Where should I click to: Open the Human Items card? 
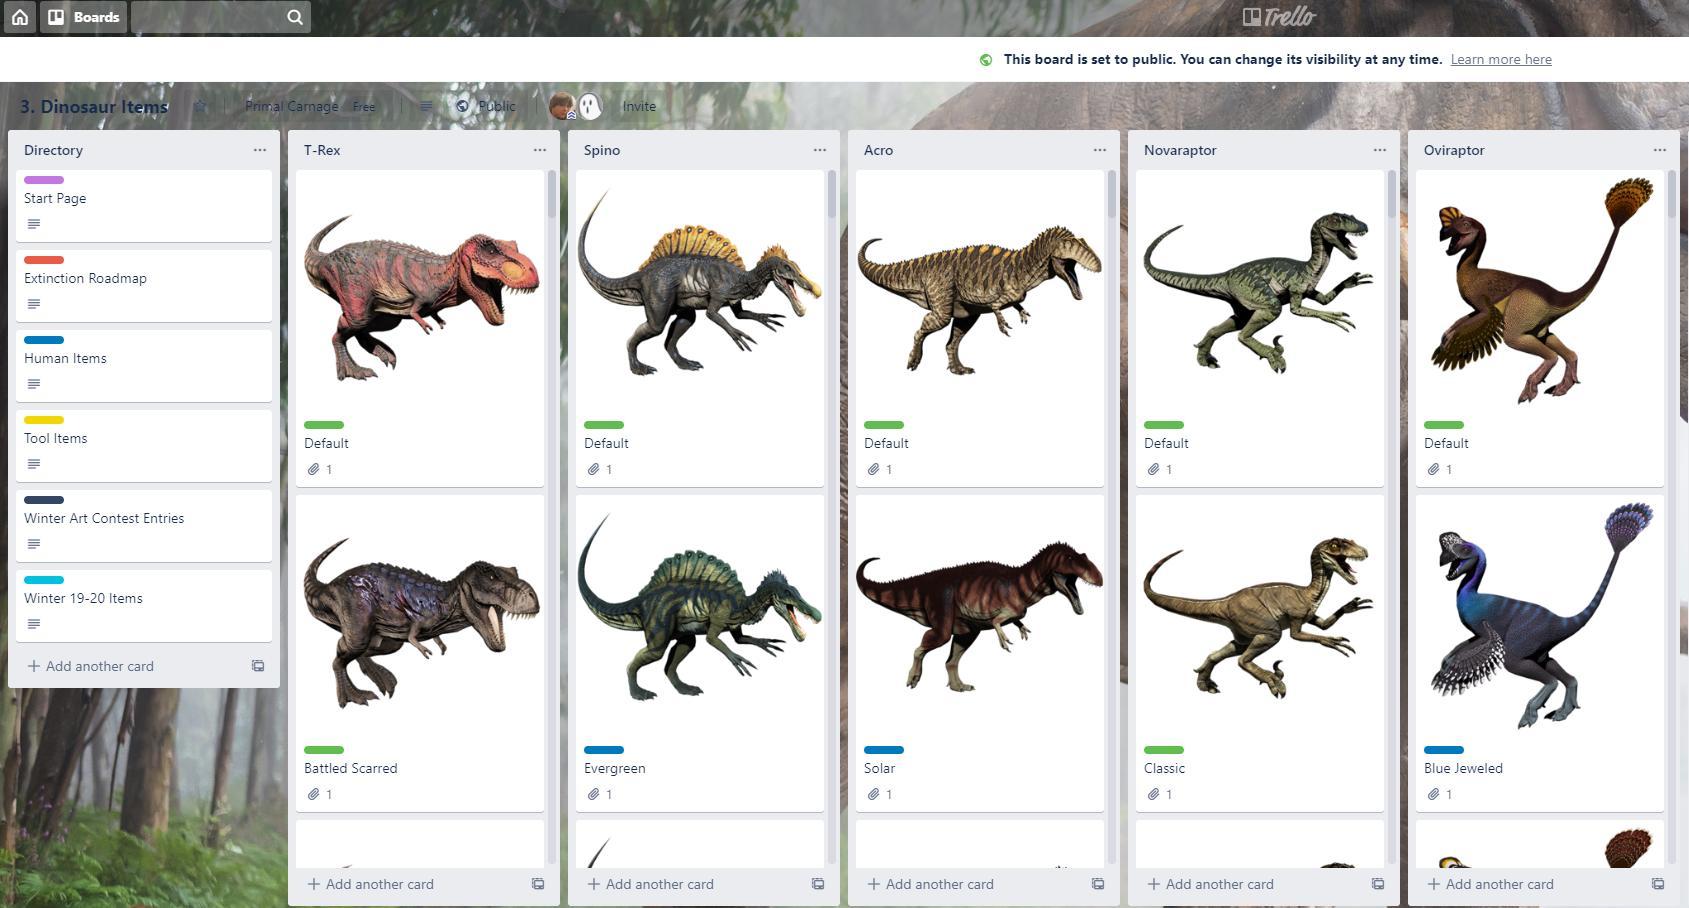pos(144,366)
